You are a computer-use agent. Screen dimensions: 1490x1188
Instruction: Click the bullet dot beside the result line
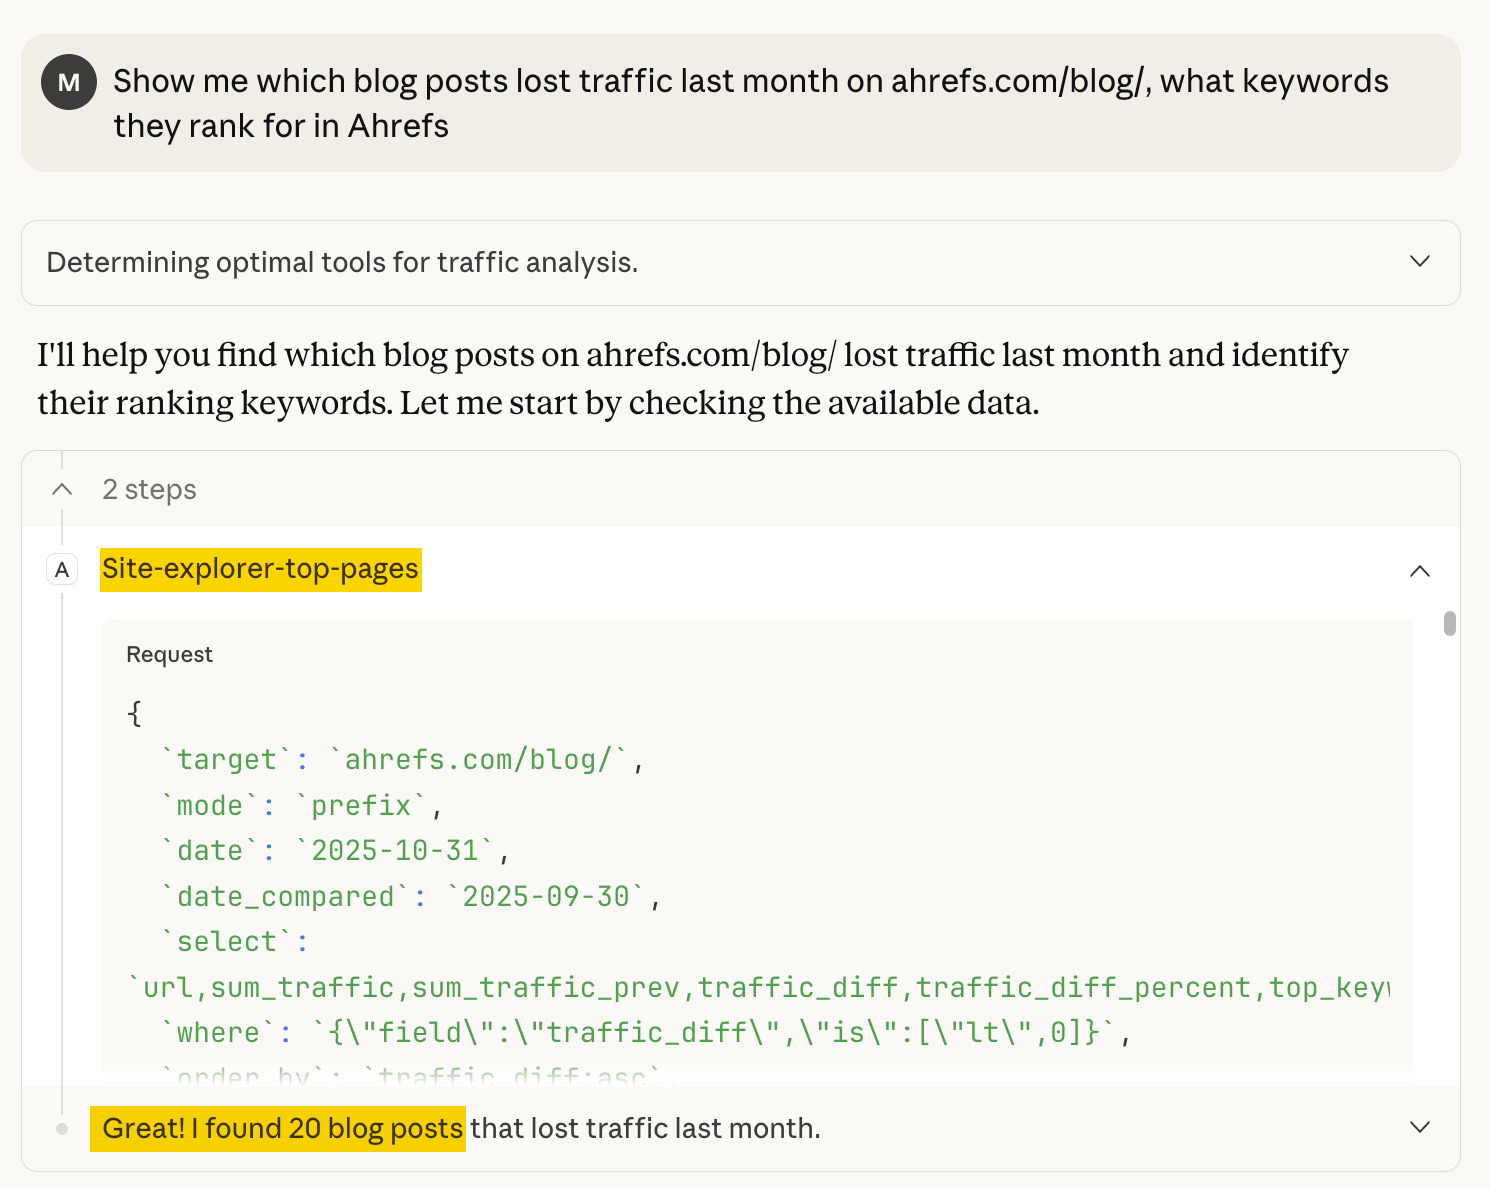[61, 1128]
